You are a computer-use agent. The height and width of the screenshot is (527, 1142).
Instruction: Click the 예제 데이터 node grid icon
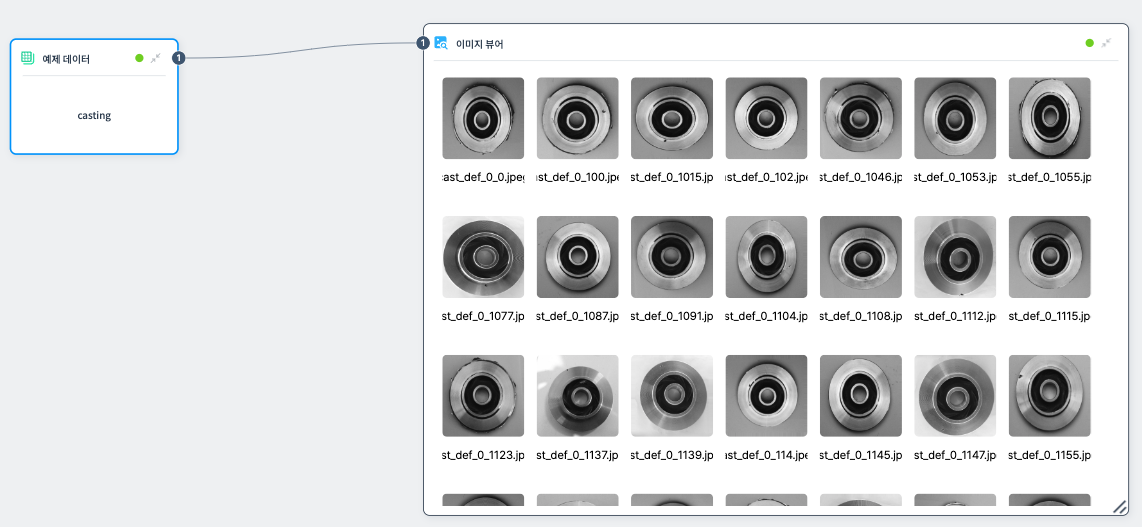coord(28,58)
